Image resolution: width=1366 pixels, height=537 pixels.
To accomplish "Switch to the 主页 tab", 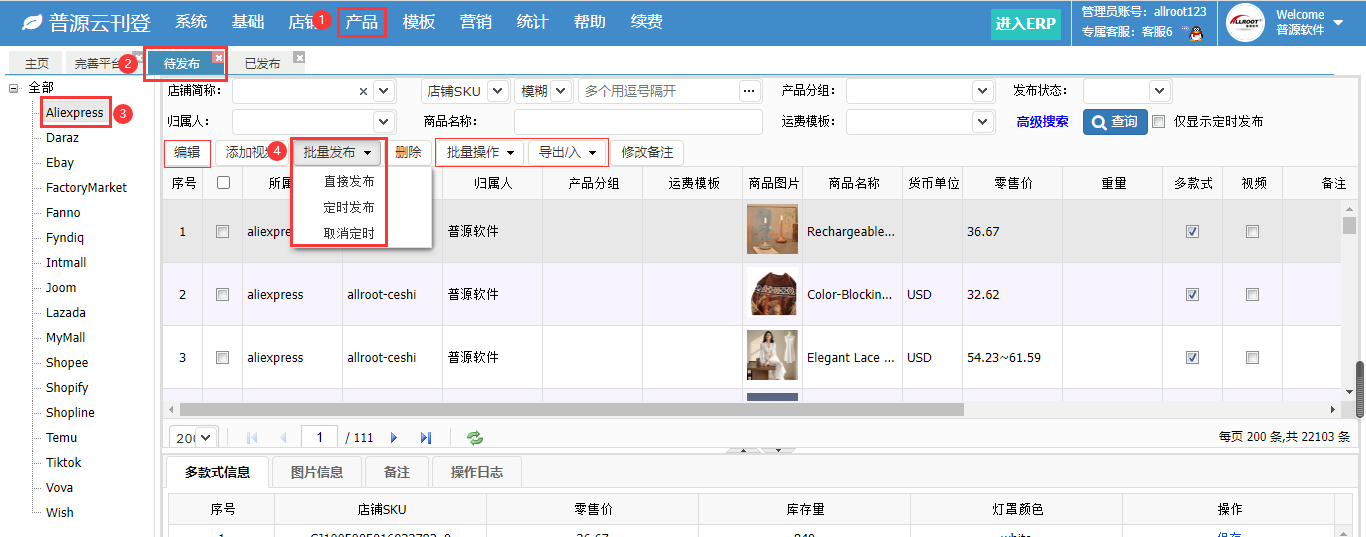I will point(37,63).
